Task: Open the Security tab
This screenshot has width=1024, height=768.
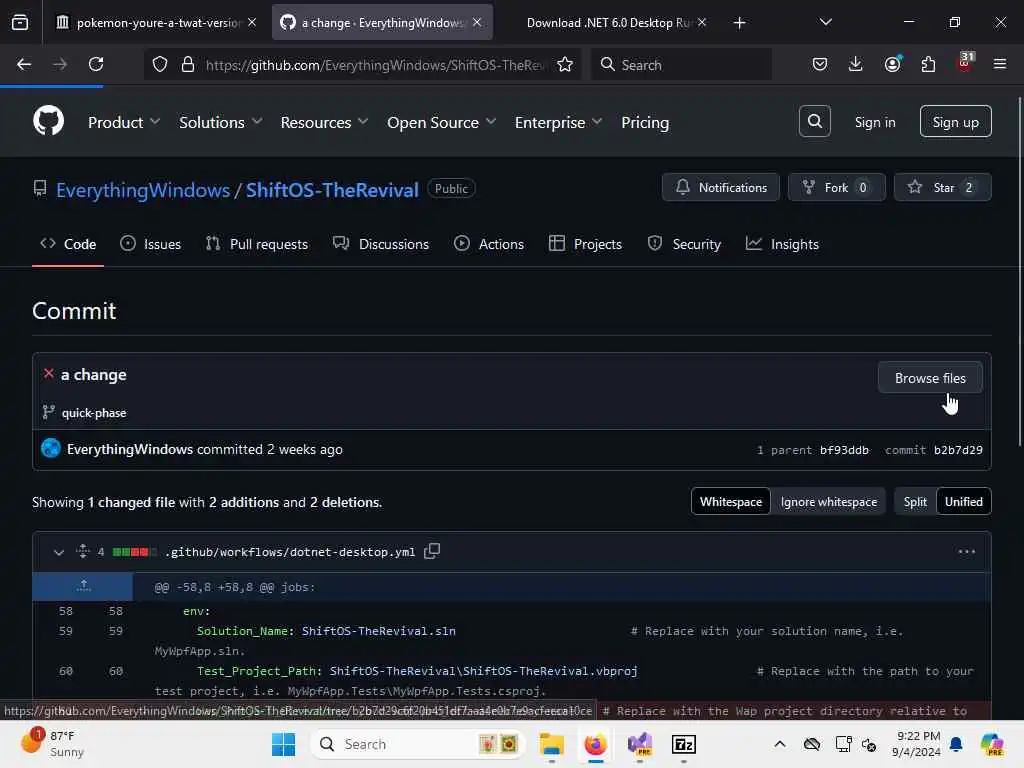Action: [684, 244]
